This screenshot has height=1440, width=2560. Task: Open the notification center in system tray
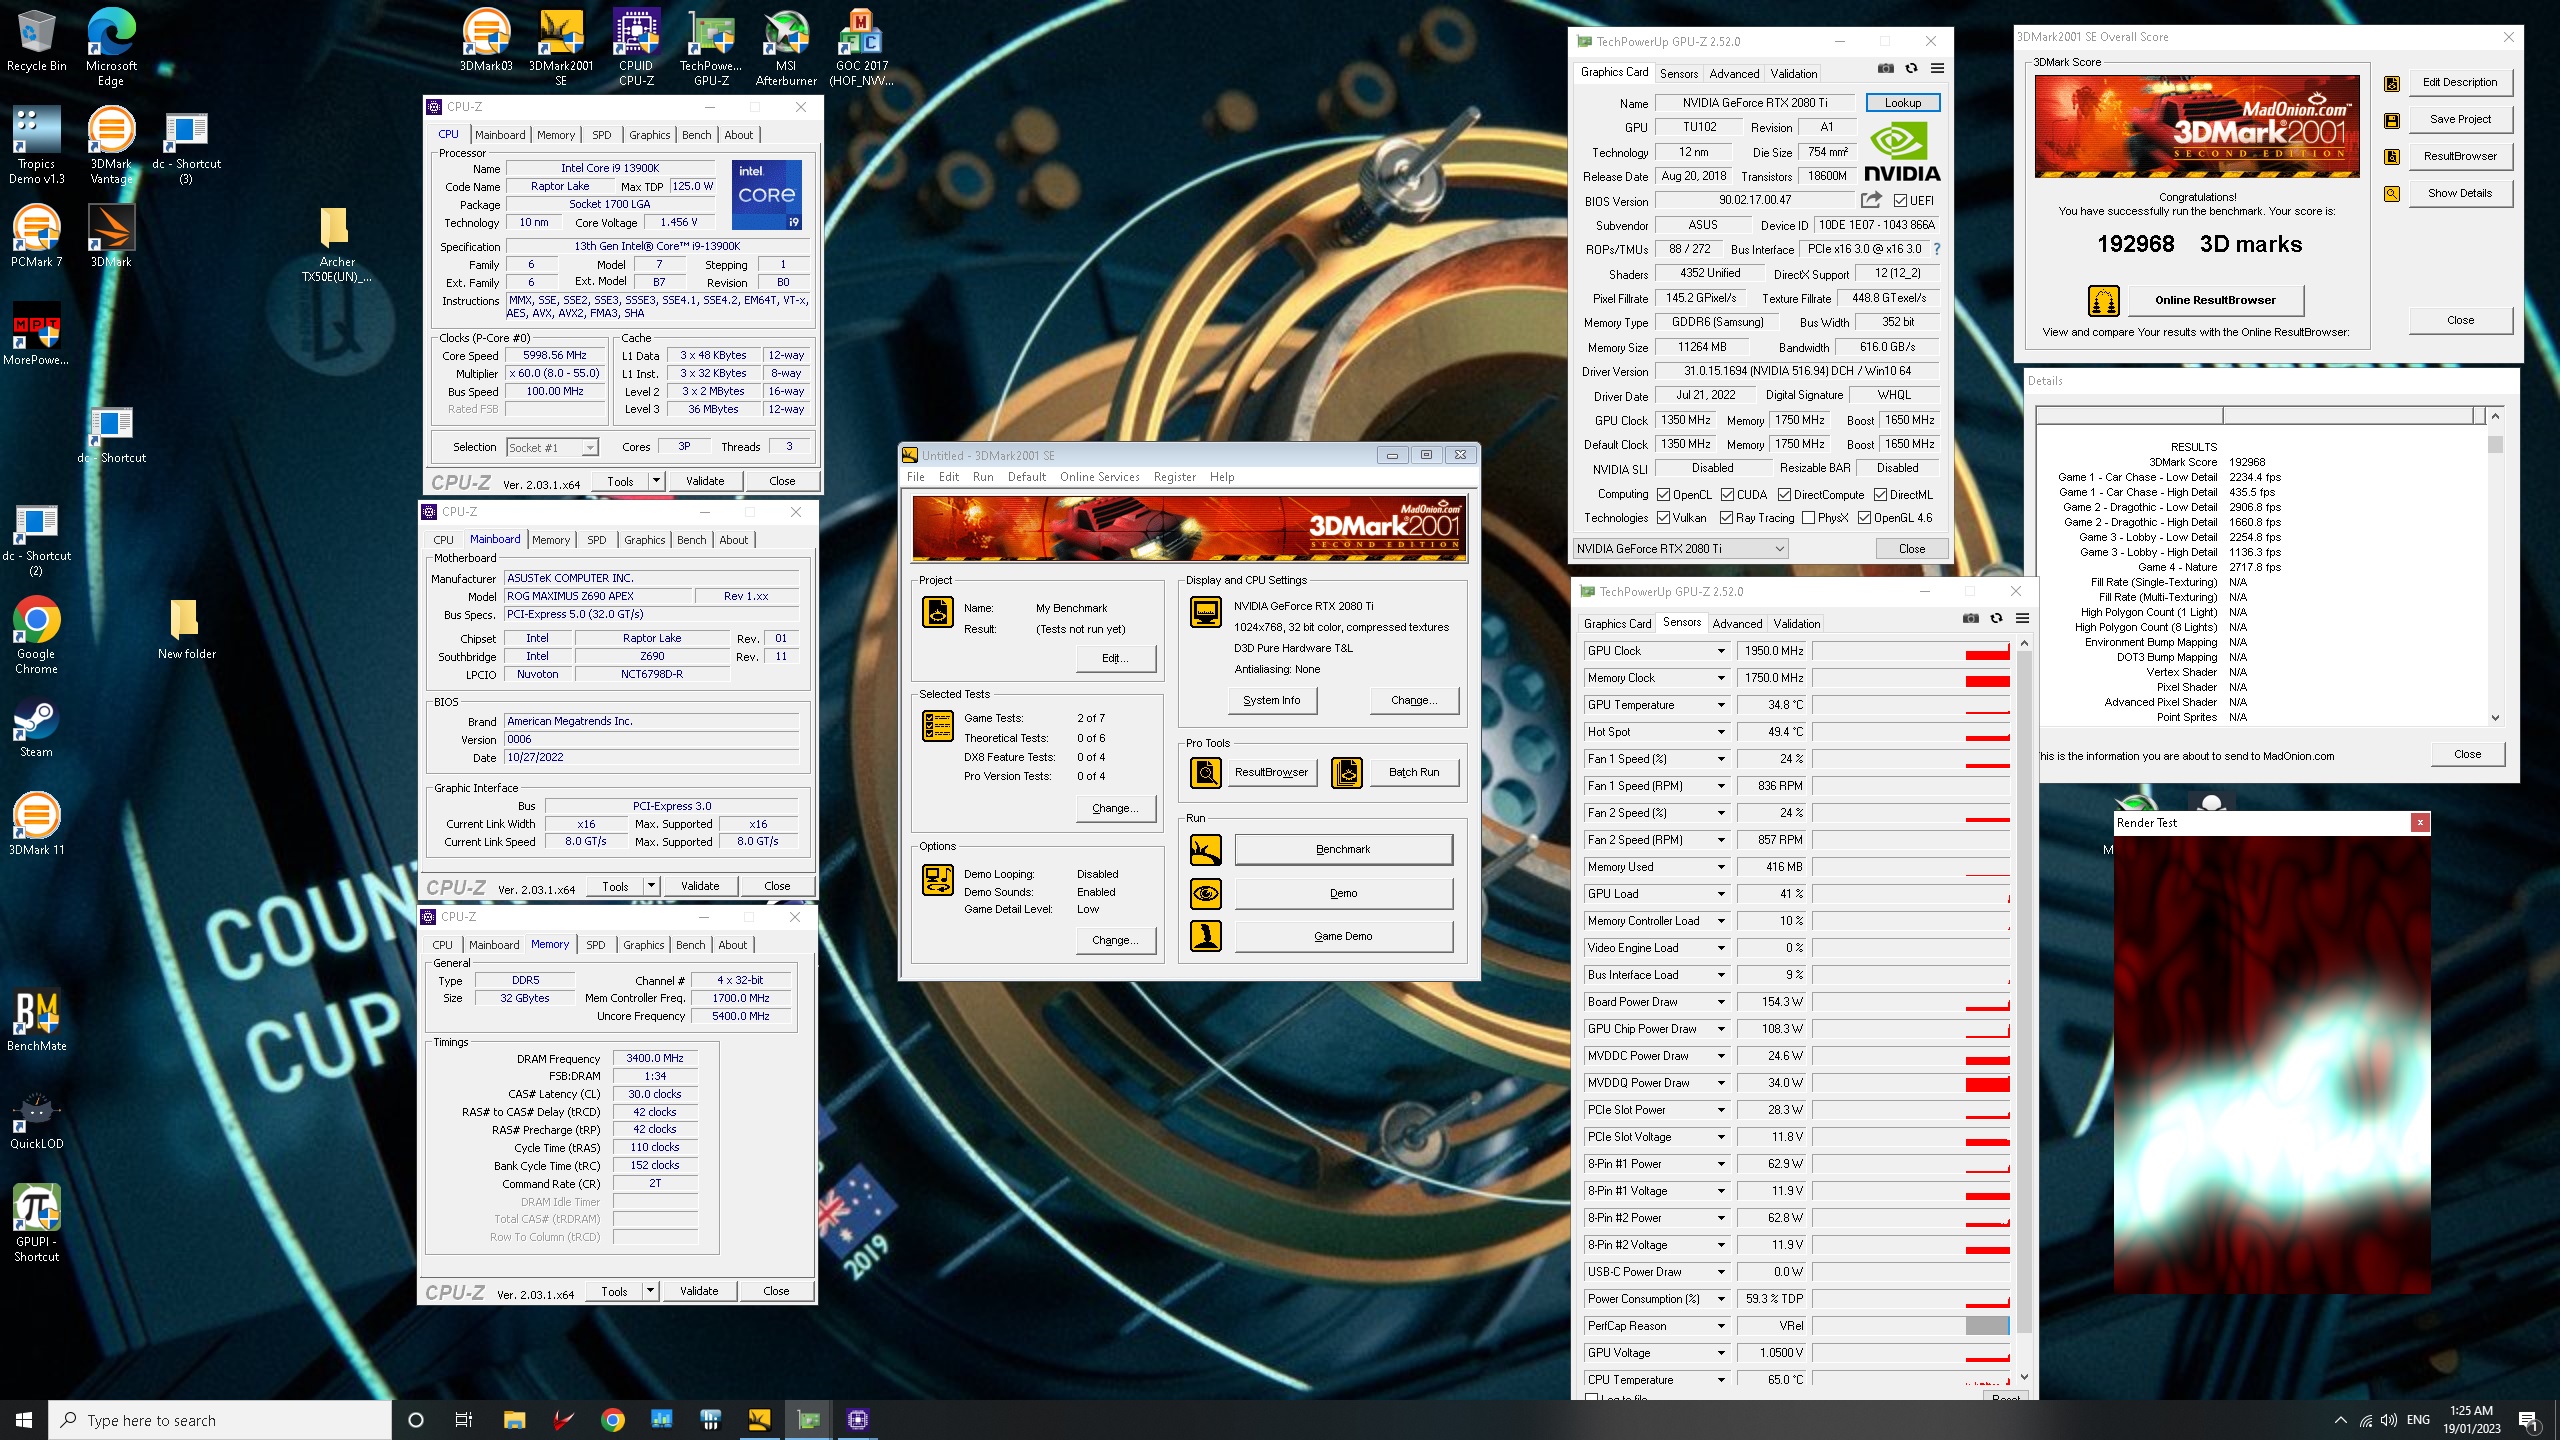[x=2528, y=1420]
